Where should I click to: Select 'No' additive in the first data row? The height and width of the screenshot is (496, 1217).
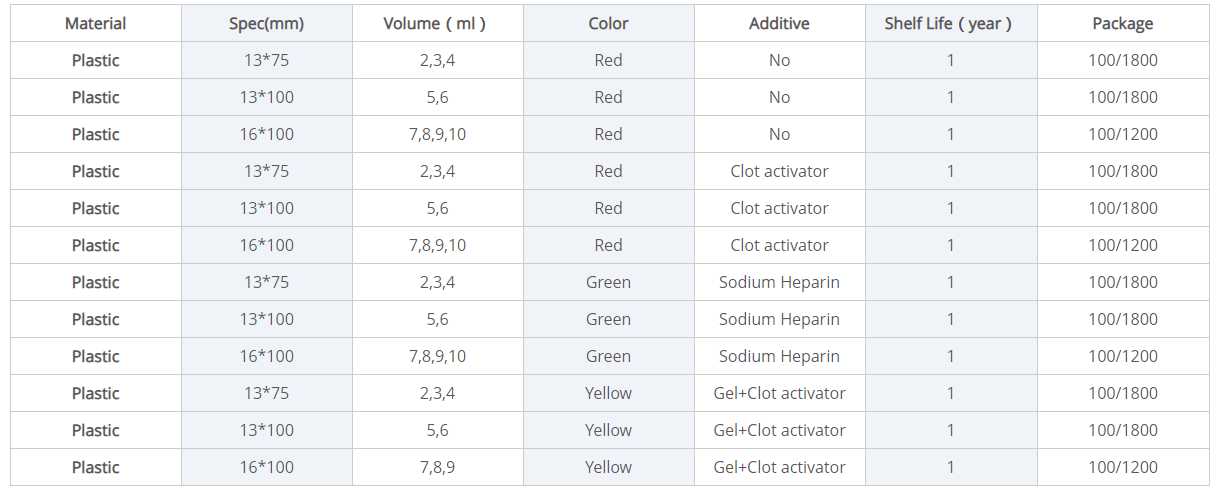(779, 60)
